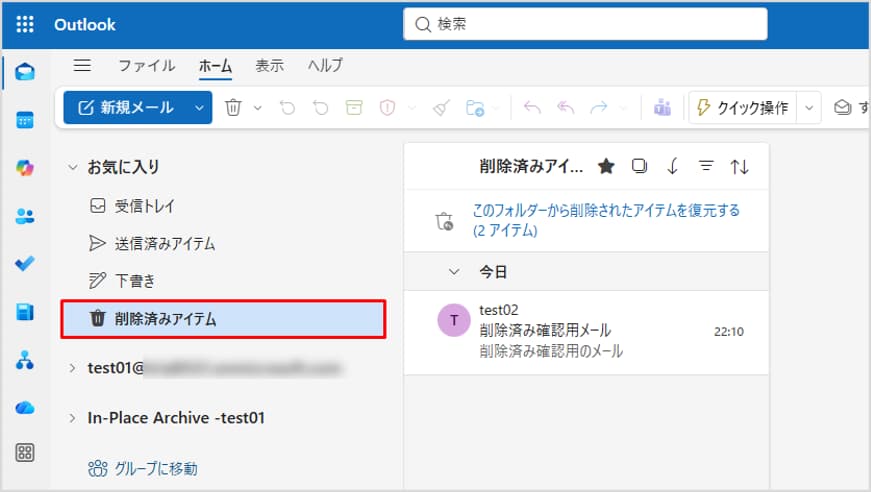Toggle the hamburger navigation pane button
The width and height of the screenshot is (871, 492).
point(83,66)
